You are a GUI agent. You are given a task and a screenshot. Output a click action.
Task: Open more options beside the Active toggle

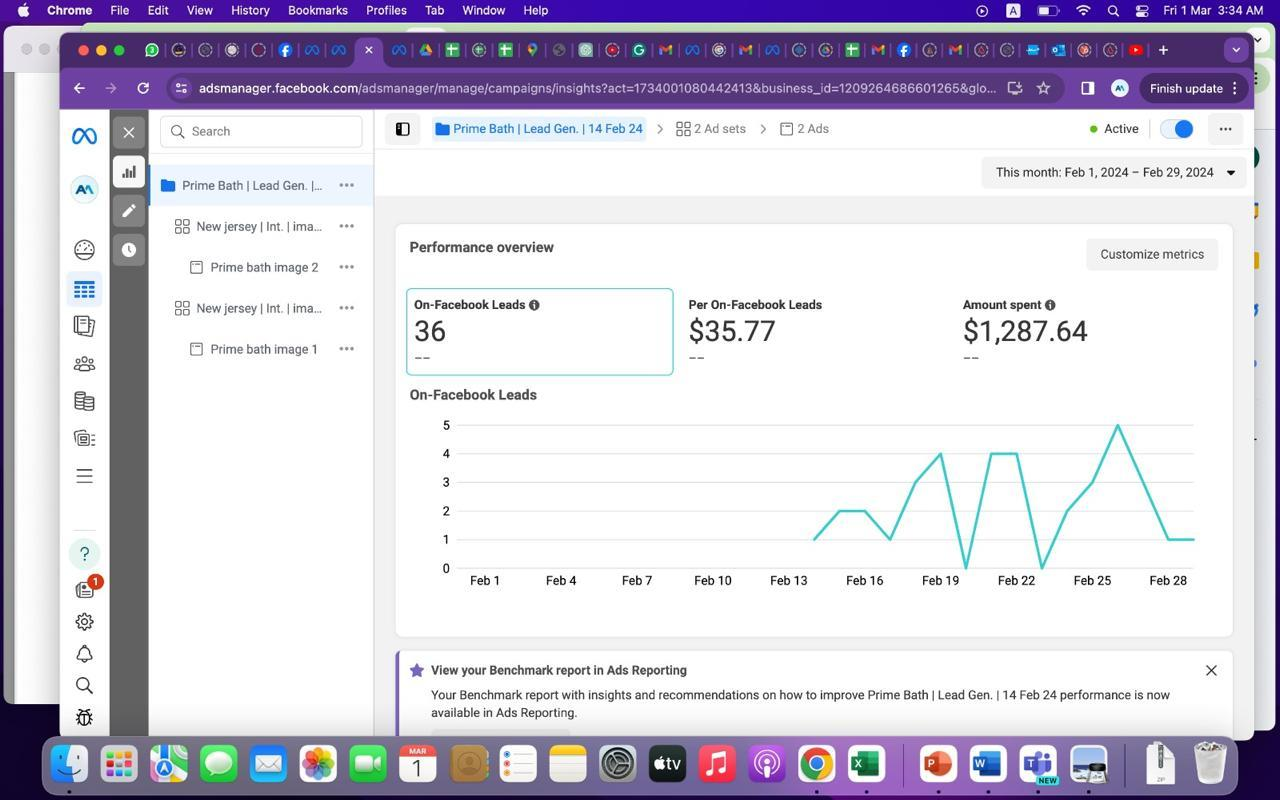tap(1225, 129)
